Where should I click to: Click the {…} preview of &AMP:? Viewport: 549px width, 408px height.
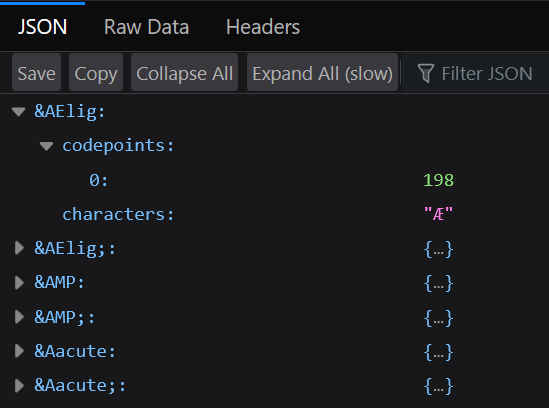(438, 283)
